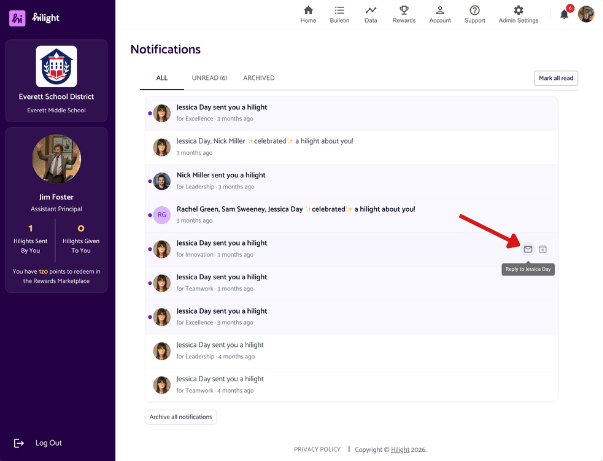Open the Account person icon
The height and width of the screenshot is (461, 603).
click(x=440, y=10)
